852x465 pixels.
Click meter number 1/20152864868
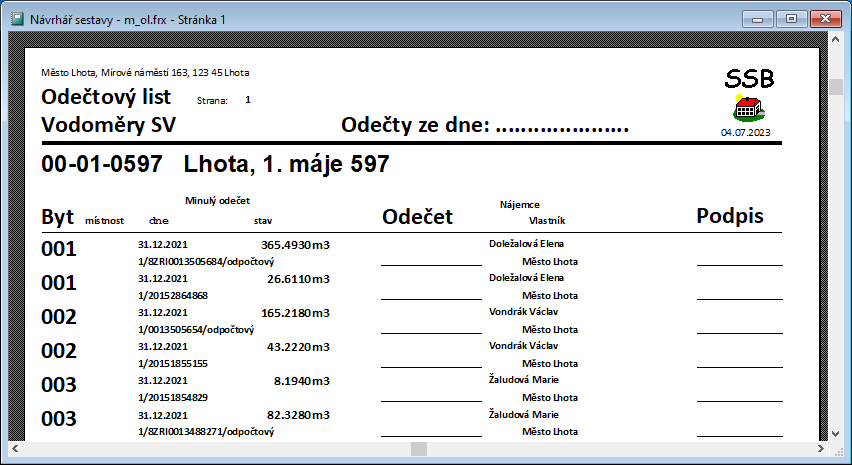click(172, 295)
